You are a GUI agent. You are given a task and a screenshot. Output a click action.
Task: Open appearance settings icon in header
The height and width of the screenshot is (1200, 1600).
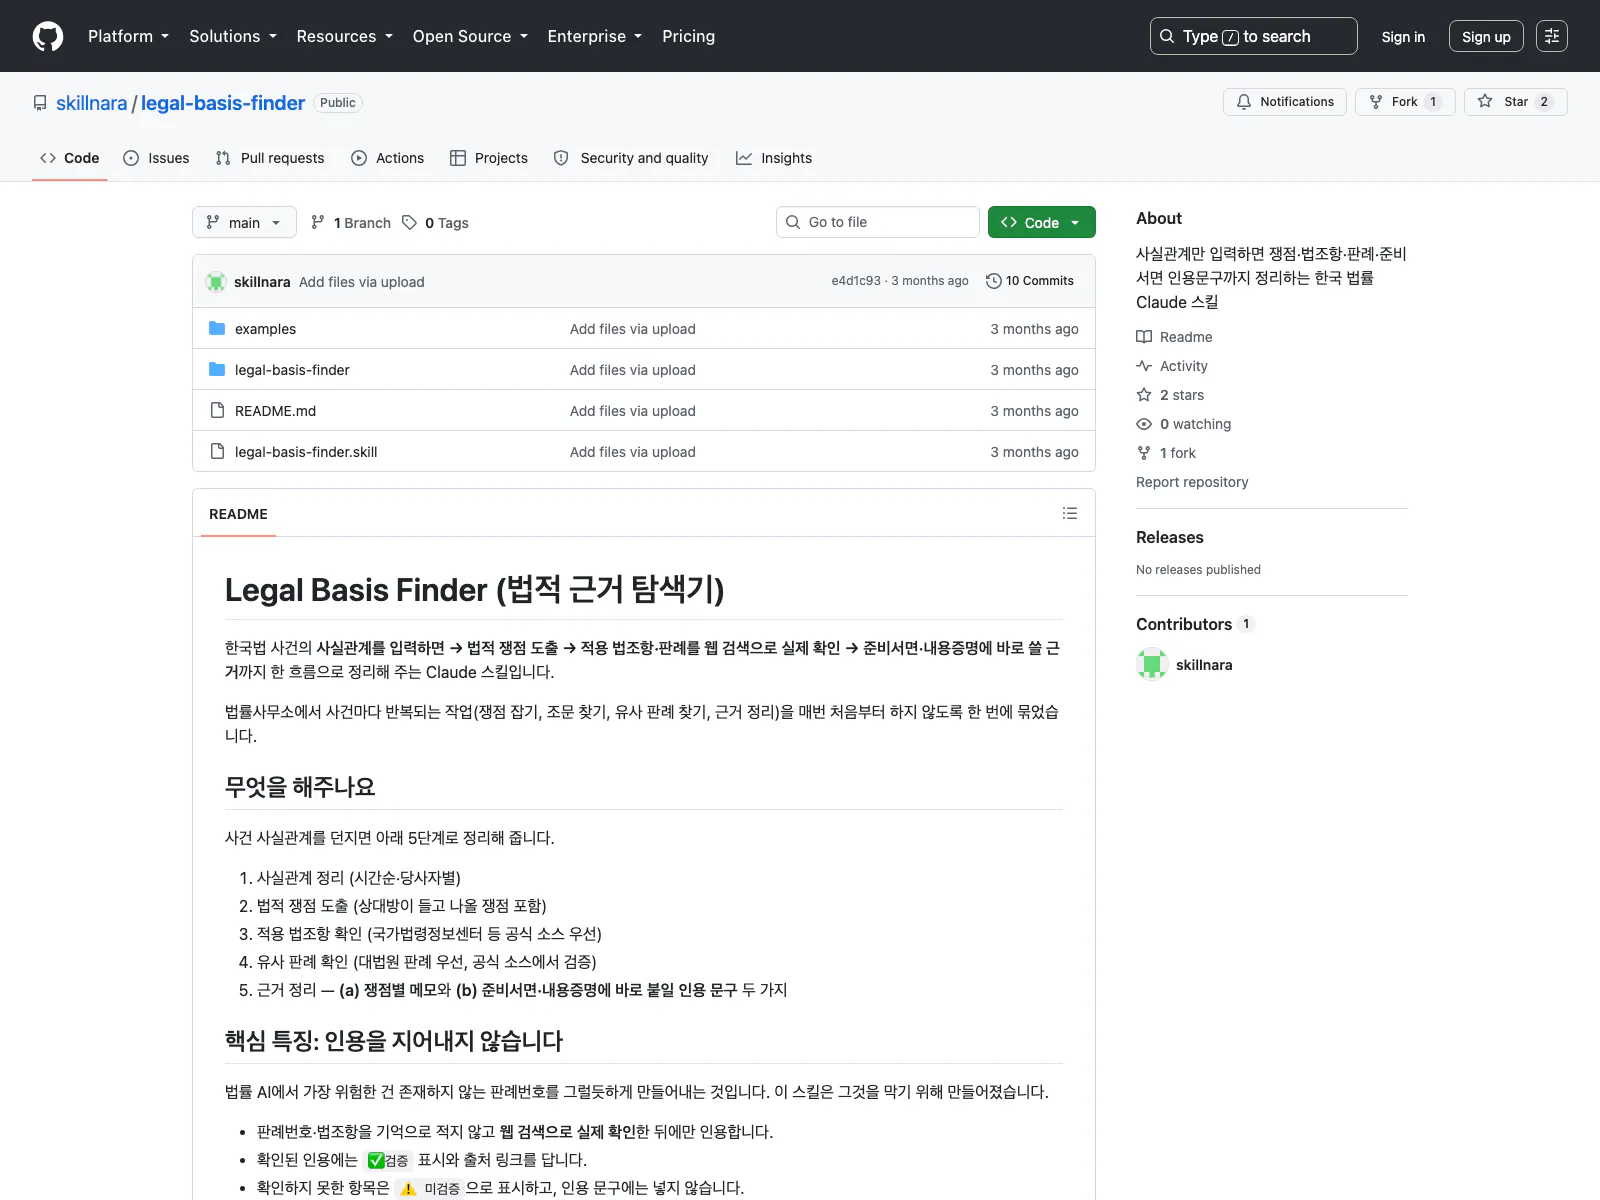[1552, 36]
